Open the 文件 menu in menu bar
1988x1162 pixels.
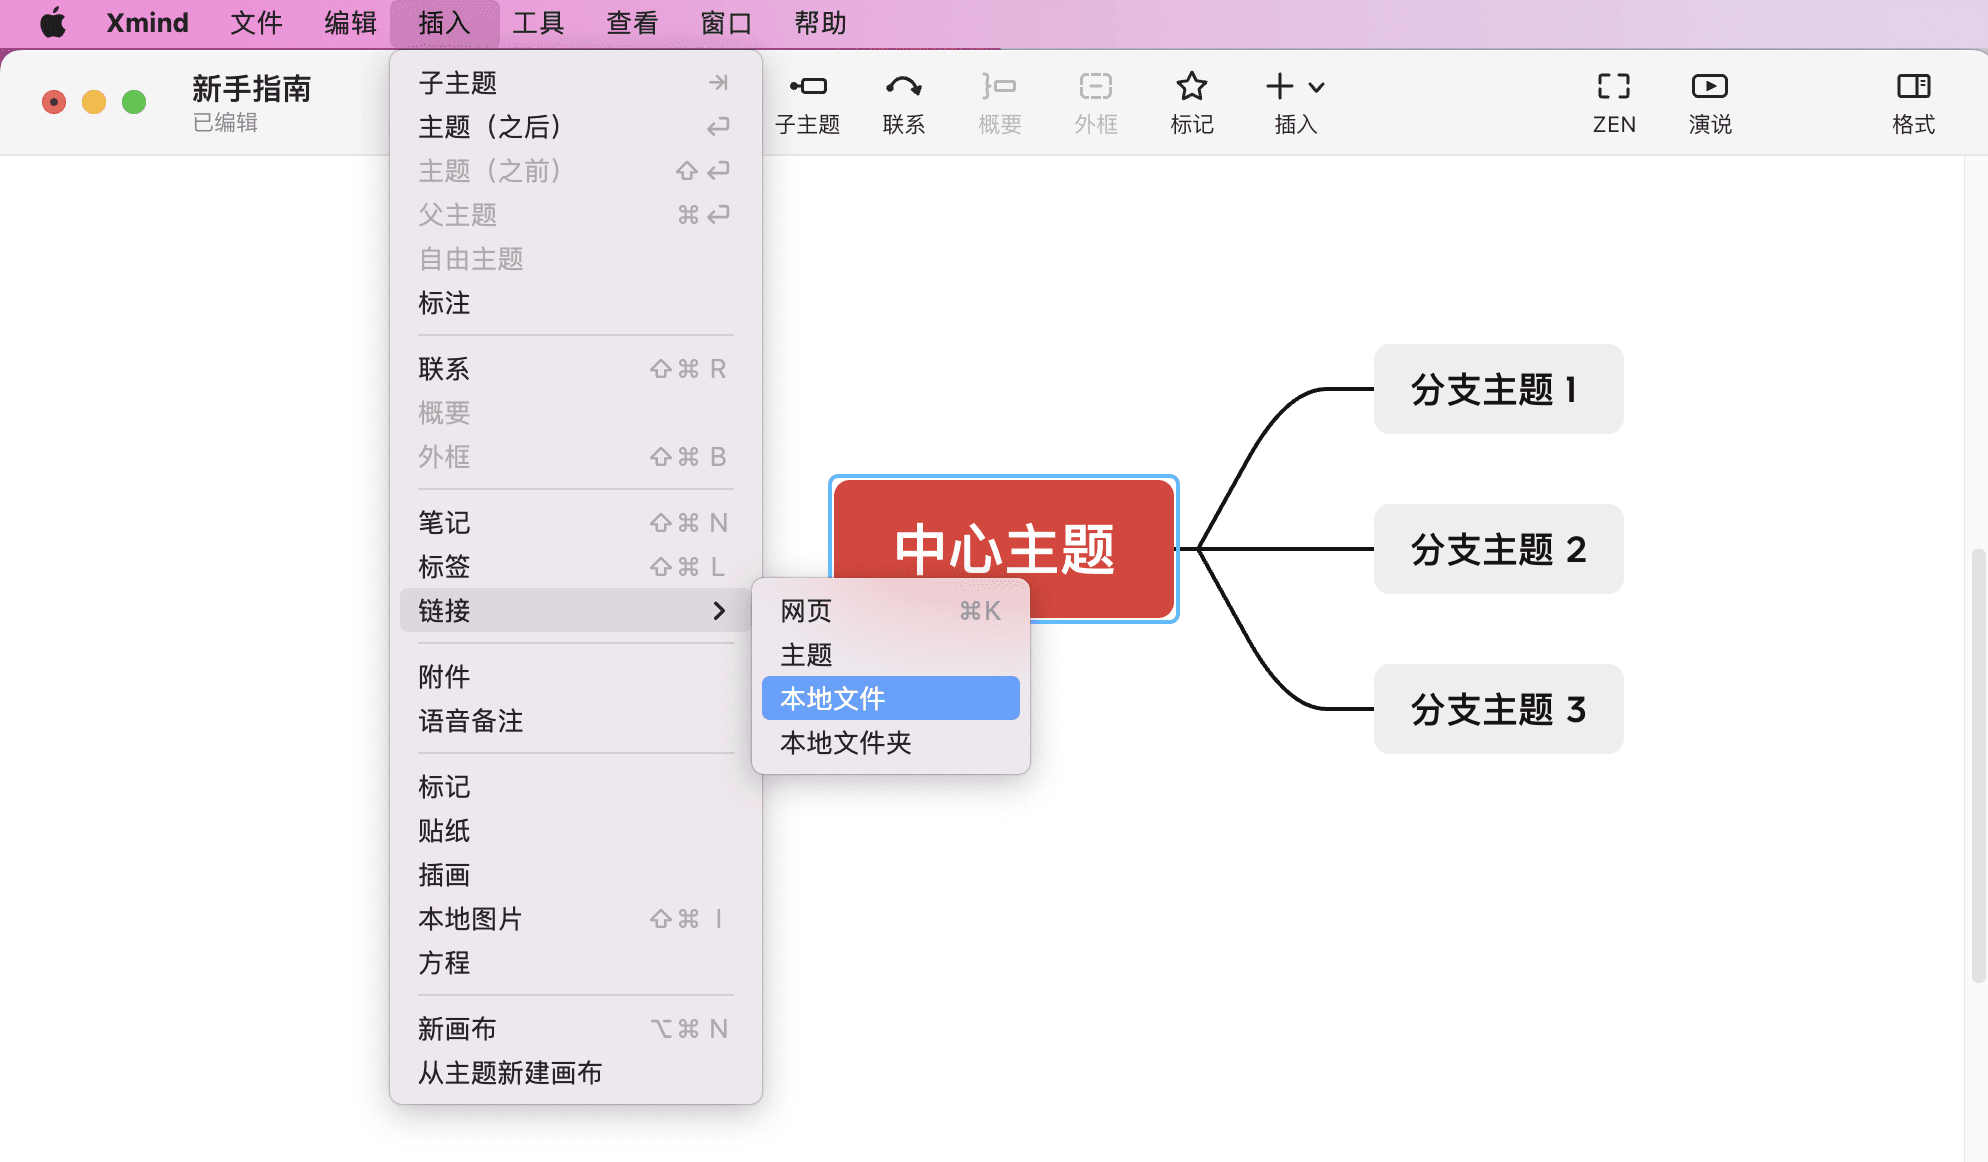256,22
